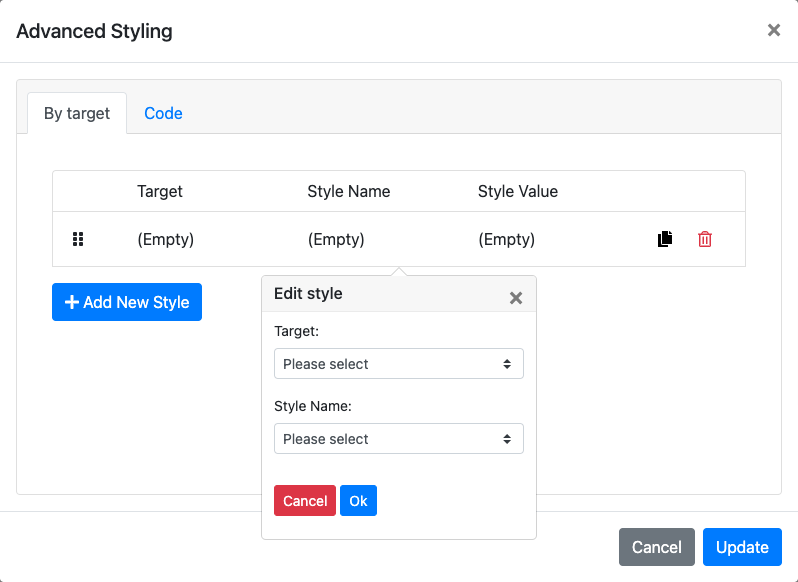The height and width of the screenshot is (582, 798).
Task: Select the empty Style Name cell in row
Action: [336, 240]
